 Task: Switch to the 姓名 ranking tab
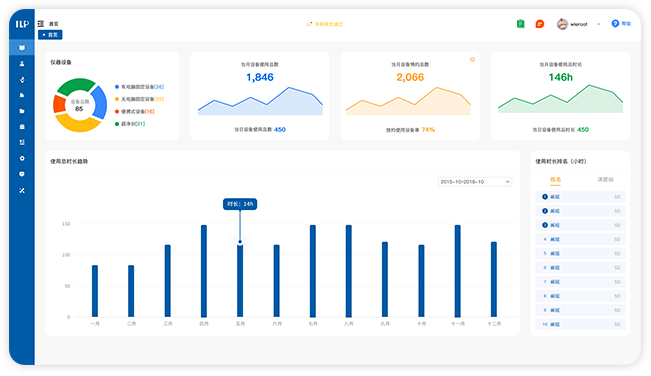pos(556,179)
